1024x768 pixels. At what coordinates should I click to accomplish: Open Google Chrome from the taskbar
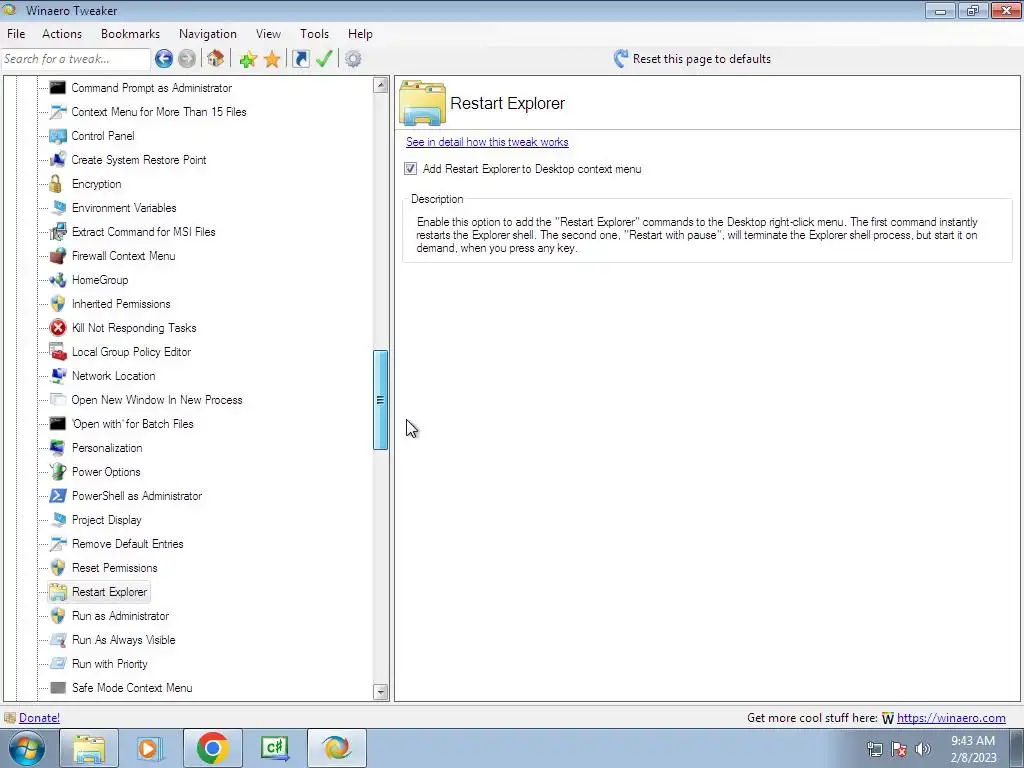[213, 748]
